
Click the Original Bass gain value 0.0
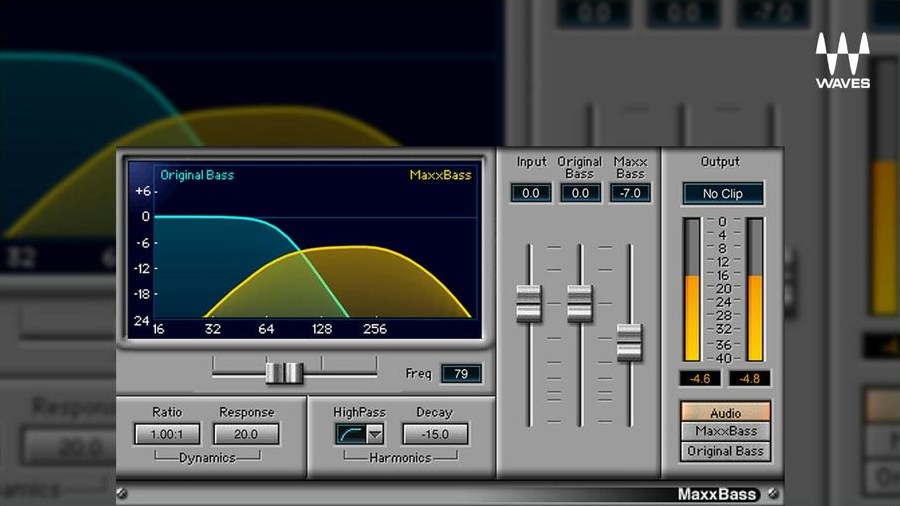580,193
